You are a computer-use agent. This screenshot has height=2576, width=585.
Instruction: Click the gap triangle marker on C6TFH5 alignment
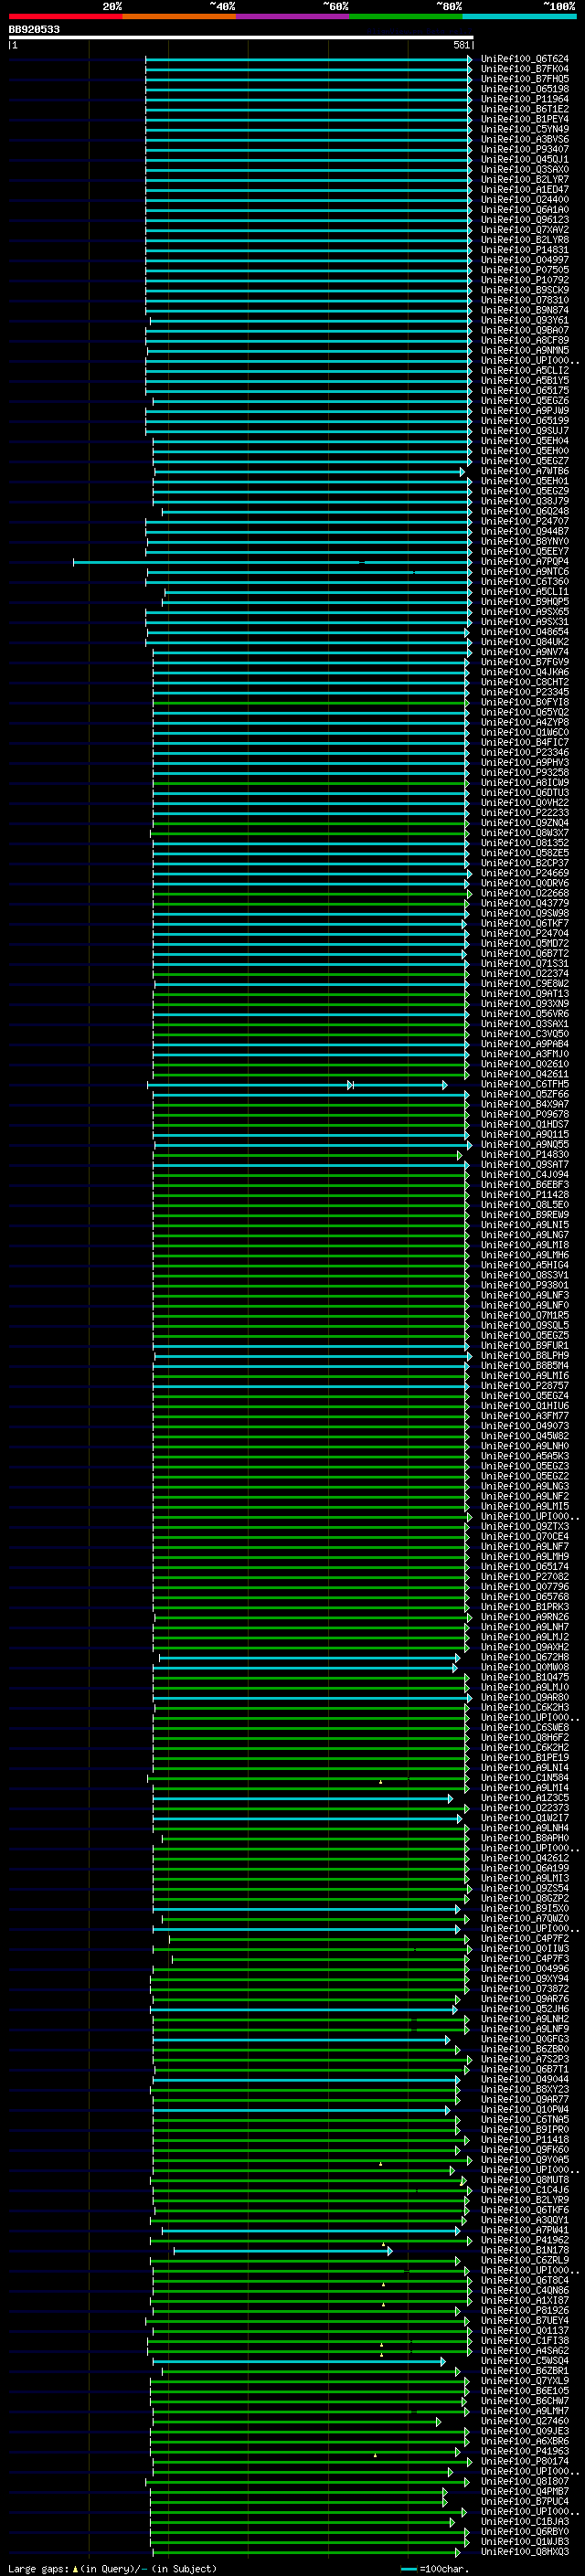tap(351, 1085)
